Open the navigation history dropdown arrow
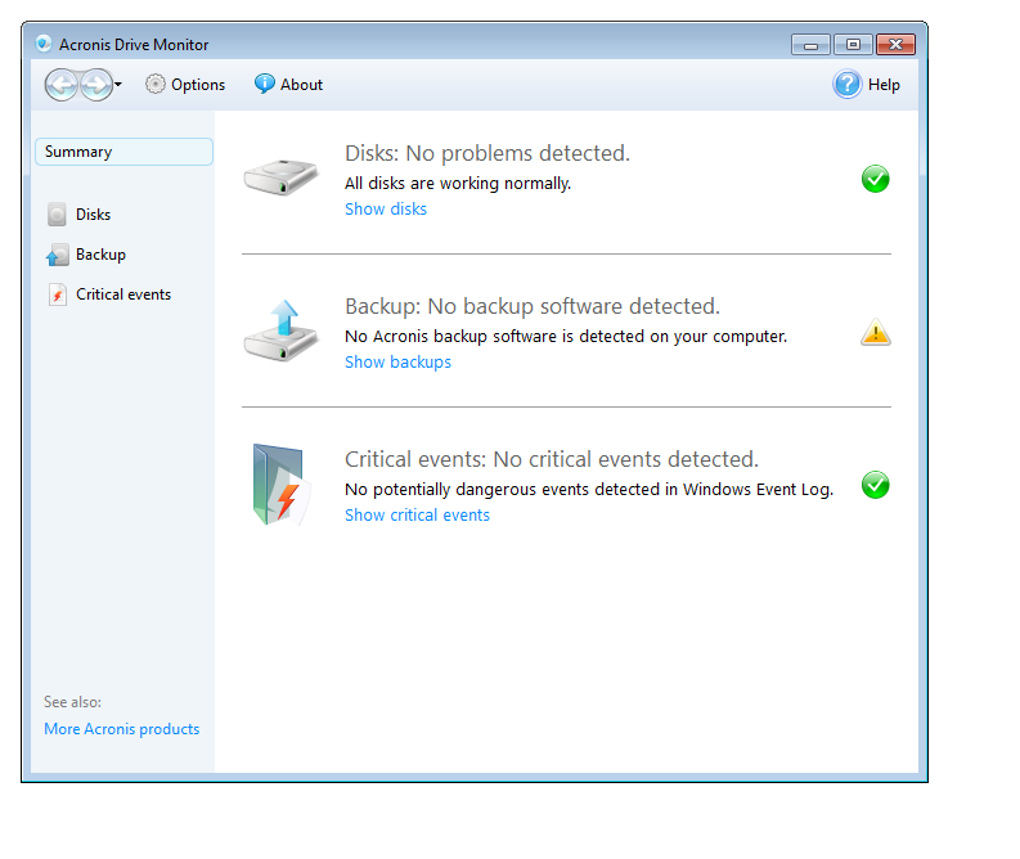1020x859 pixels. click(x=118, y=84)
